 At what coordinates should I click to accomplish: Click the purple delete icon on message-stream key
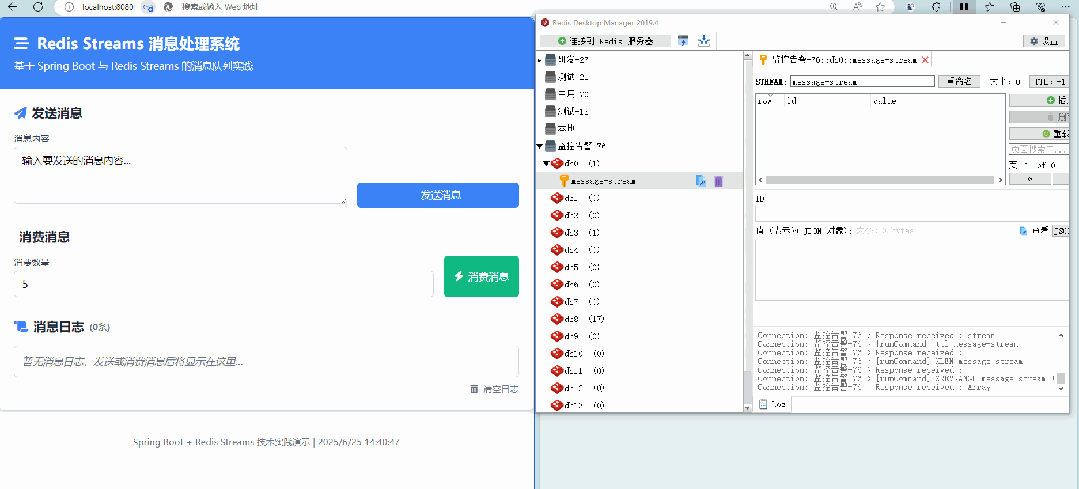(x=718, y=181)
